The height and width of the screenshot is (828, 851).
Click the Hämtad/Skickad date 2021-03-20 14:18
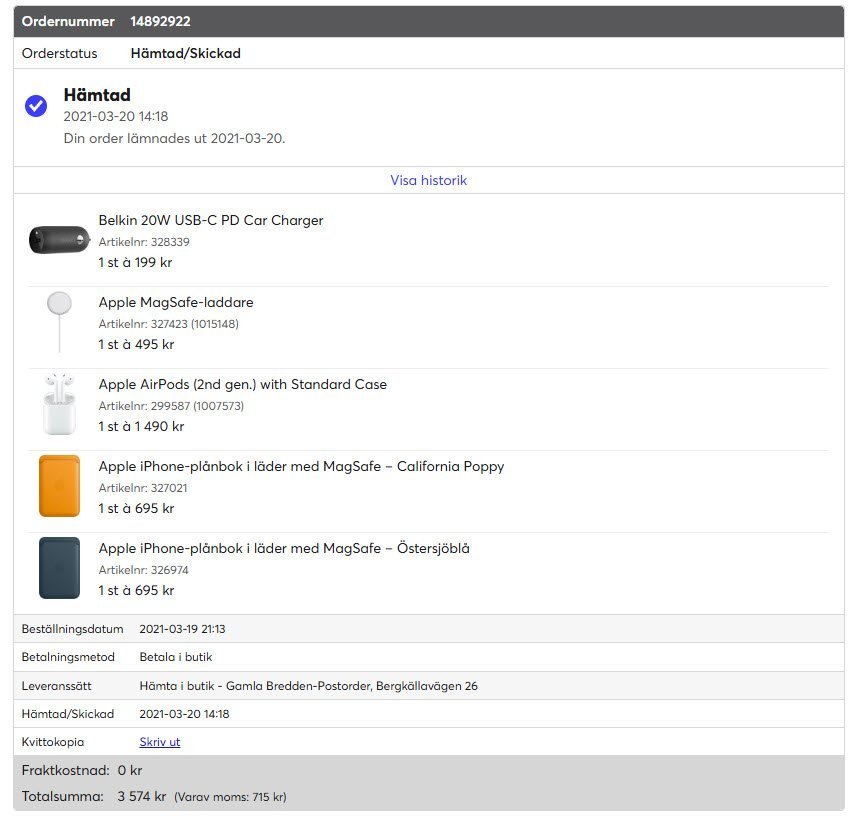click(x=185, y=714)
